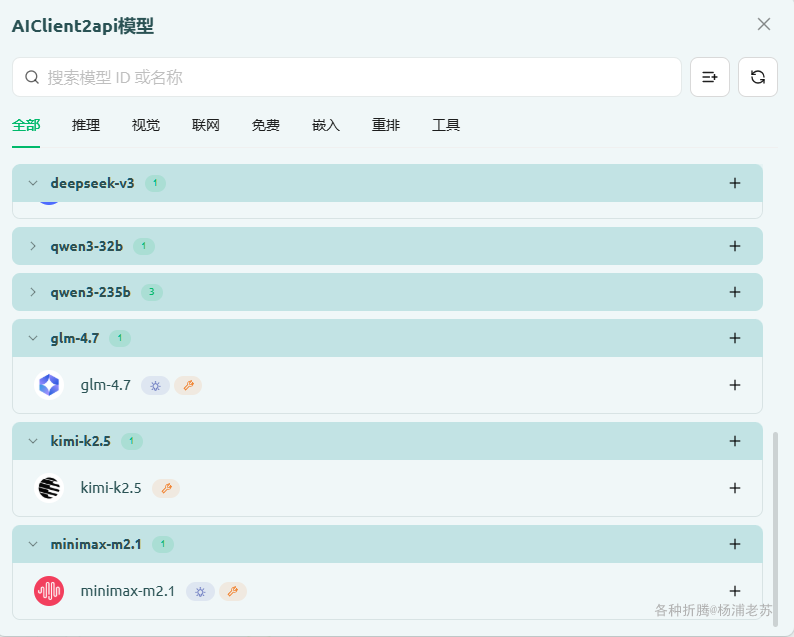Add all qwen3-32b group models
Screen dimensions: 794x637
[x=735, y=246]
